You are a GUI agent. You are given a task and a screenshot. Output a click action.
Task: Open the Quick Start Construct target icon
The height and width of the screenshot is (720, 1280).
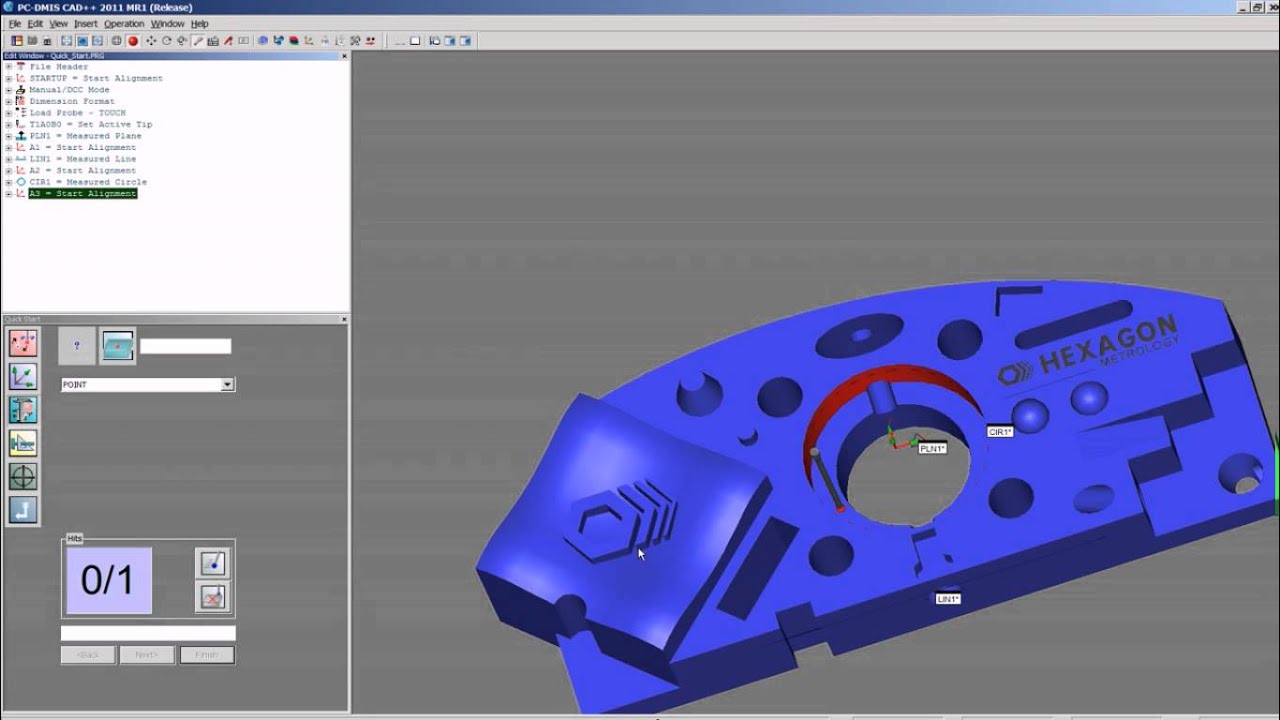tap(23, 476)
